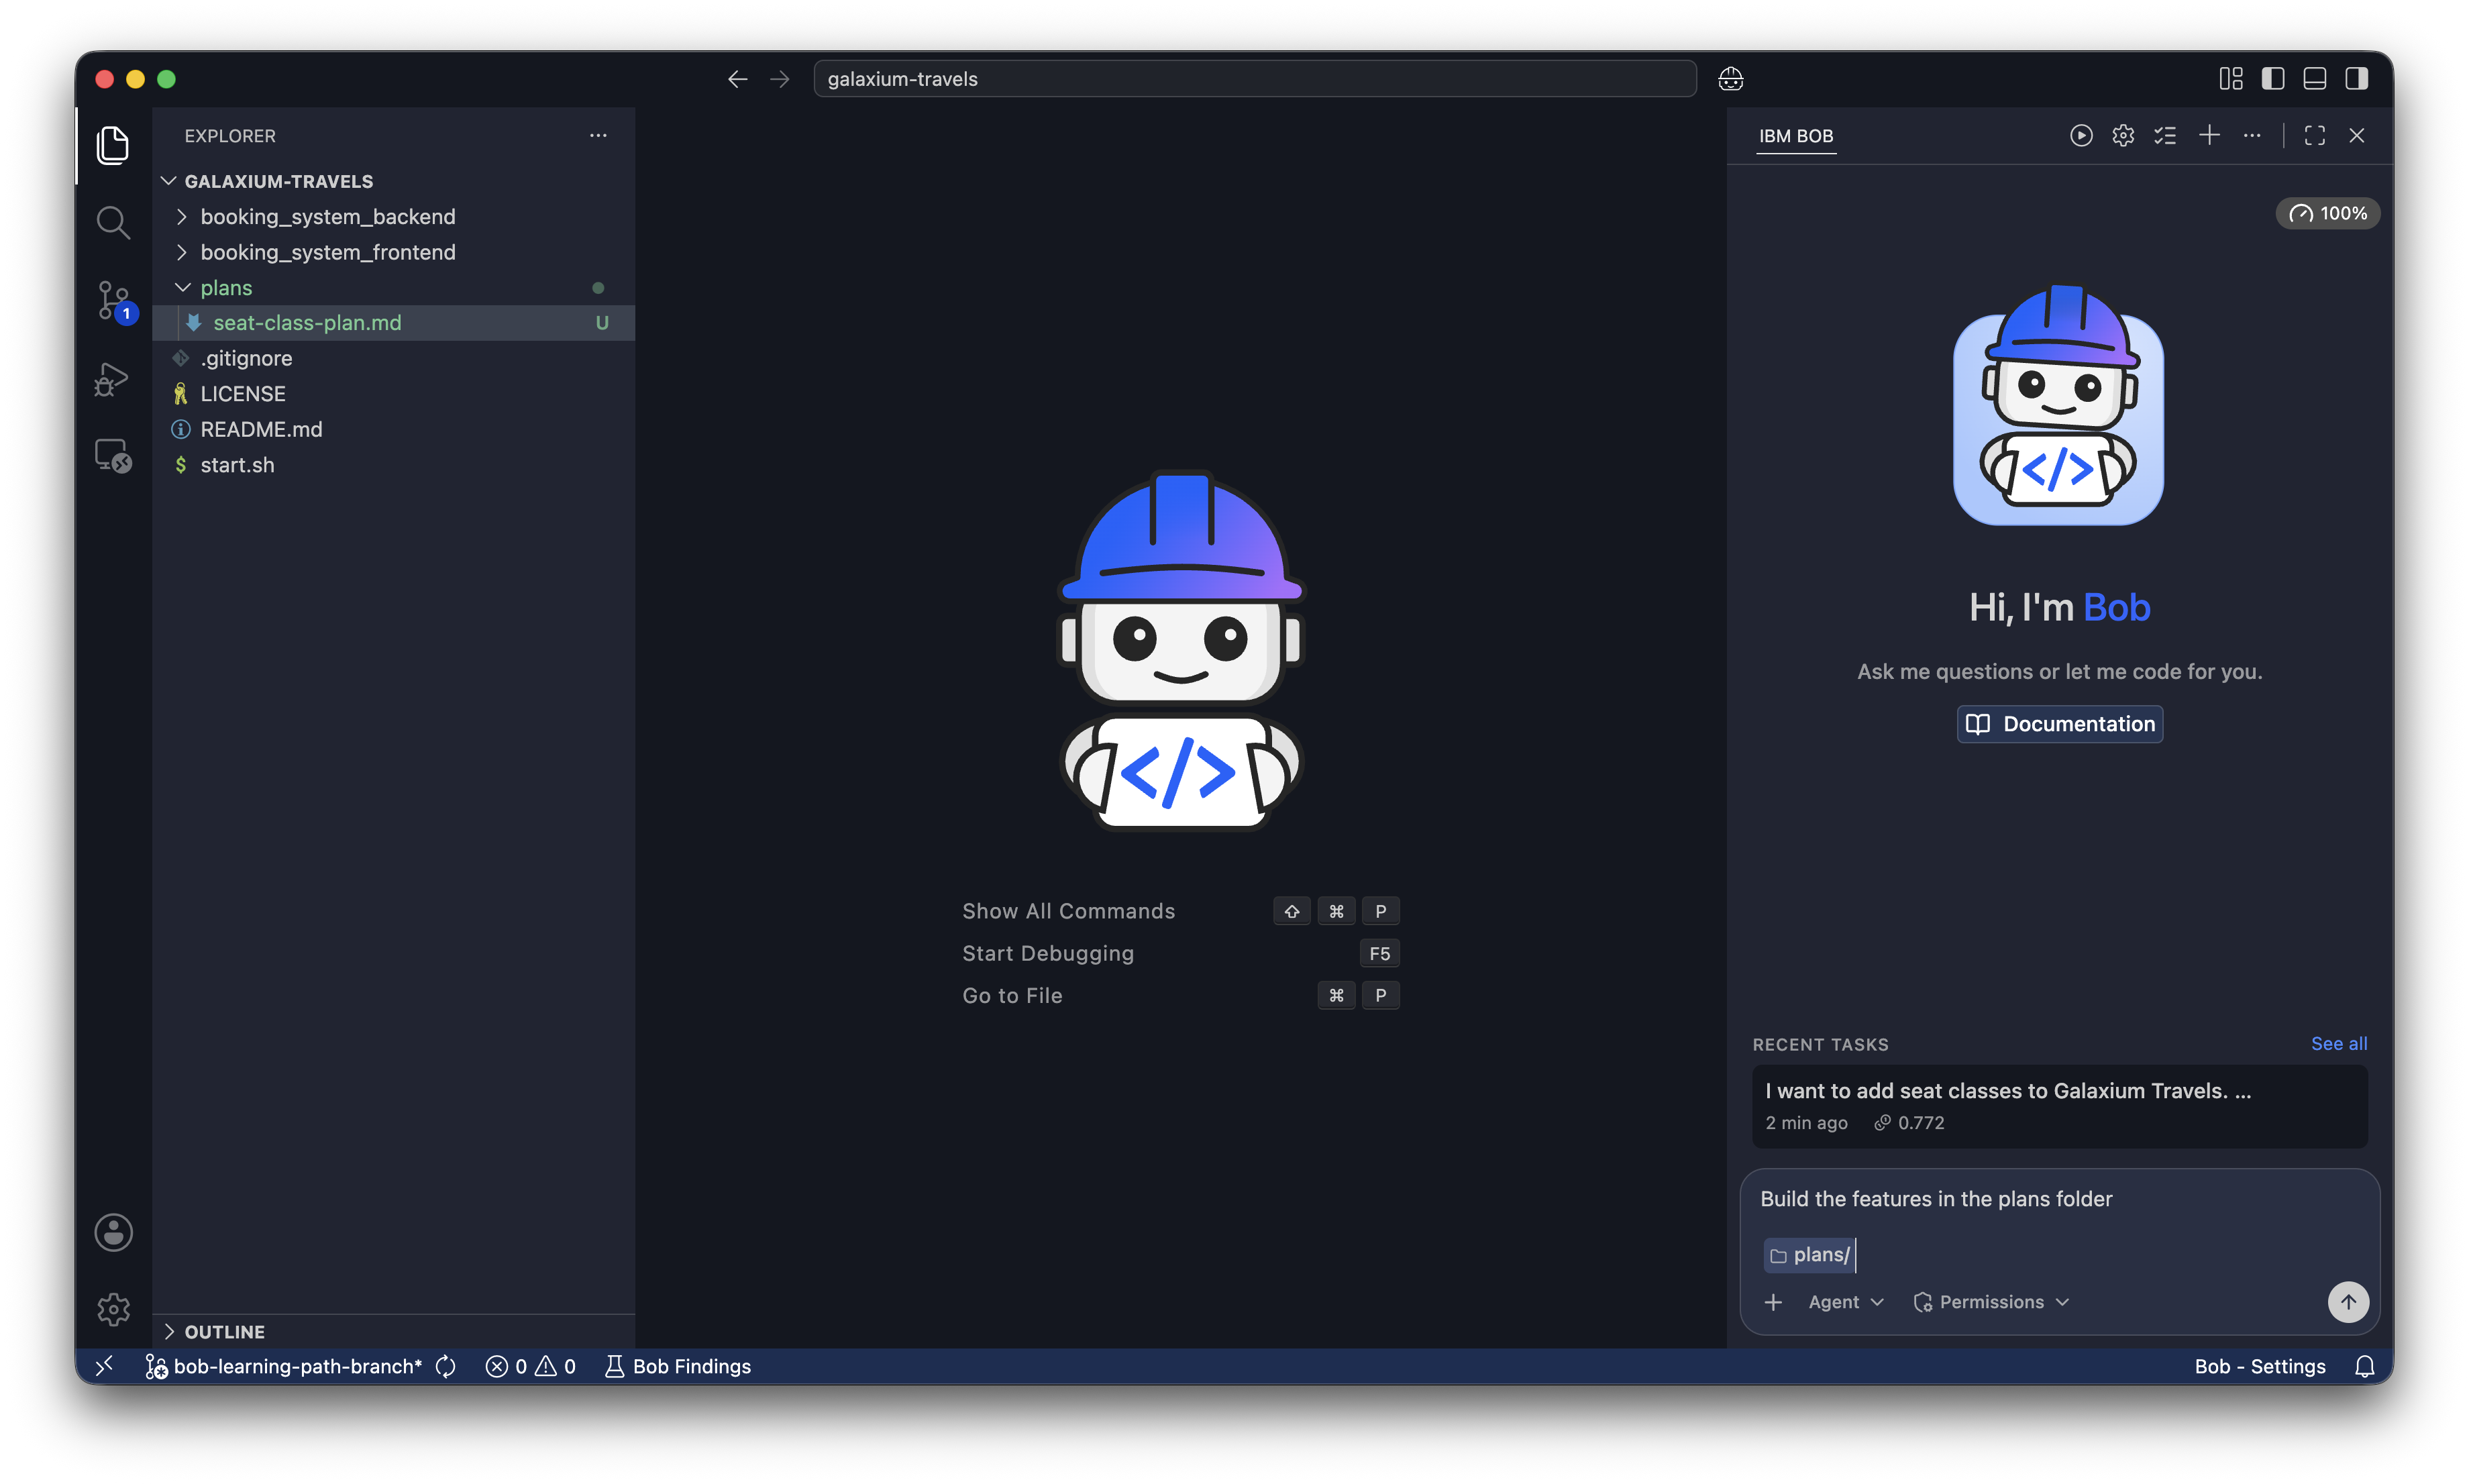Click Bob - Settings in status bar
The height and width of the screenshot is (1484, 2469).
point(2260,1366)
